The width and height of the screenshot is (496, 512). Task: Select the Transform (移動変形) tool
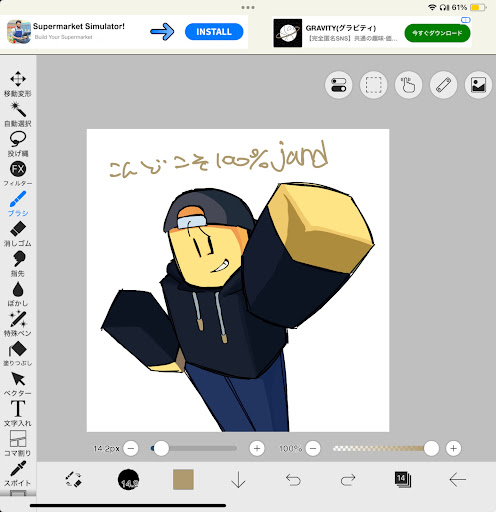pyautogui.click(x=18, y=84)
